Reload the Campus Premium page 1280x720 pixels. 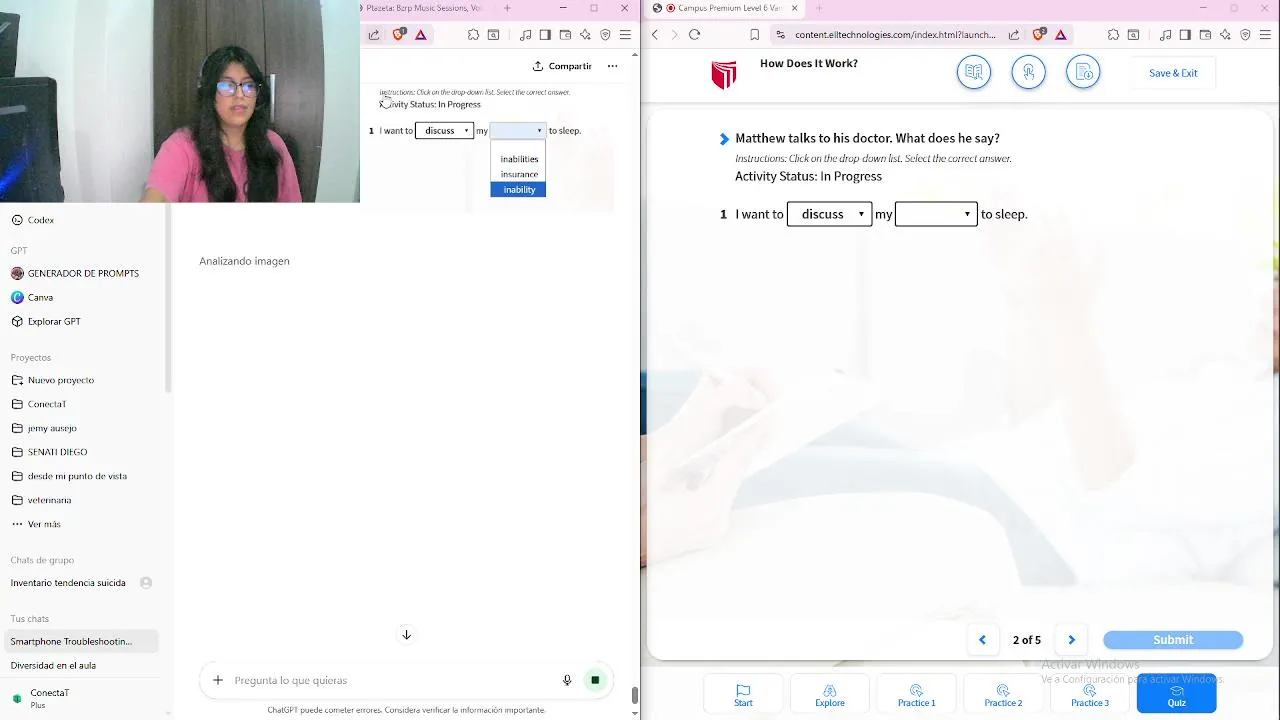694,34
